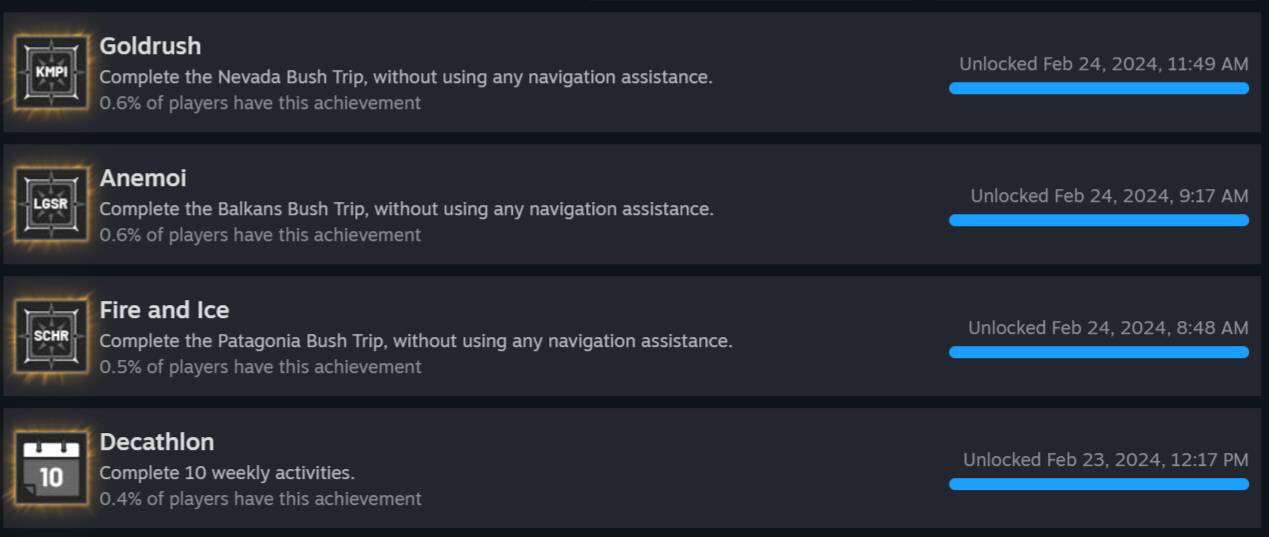The width and height of the screenshot is (1269, 537).
Task: Click the Fire and Ice SCHR icon
Action: point(51,336)
